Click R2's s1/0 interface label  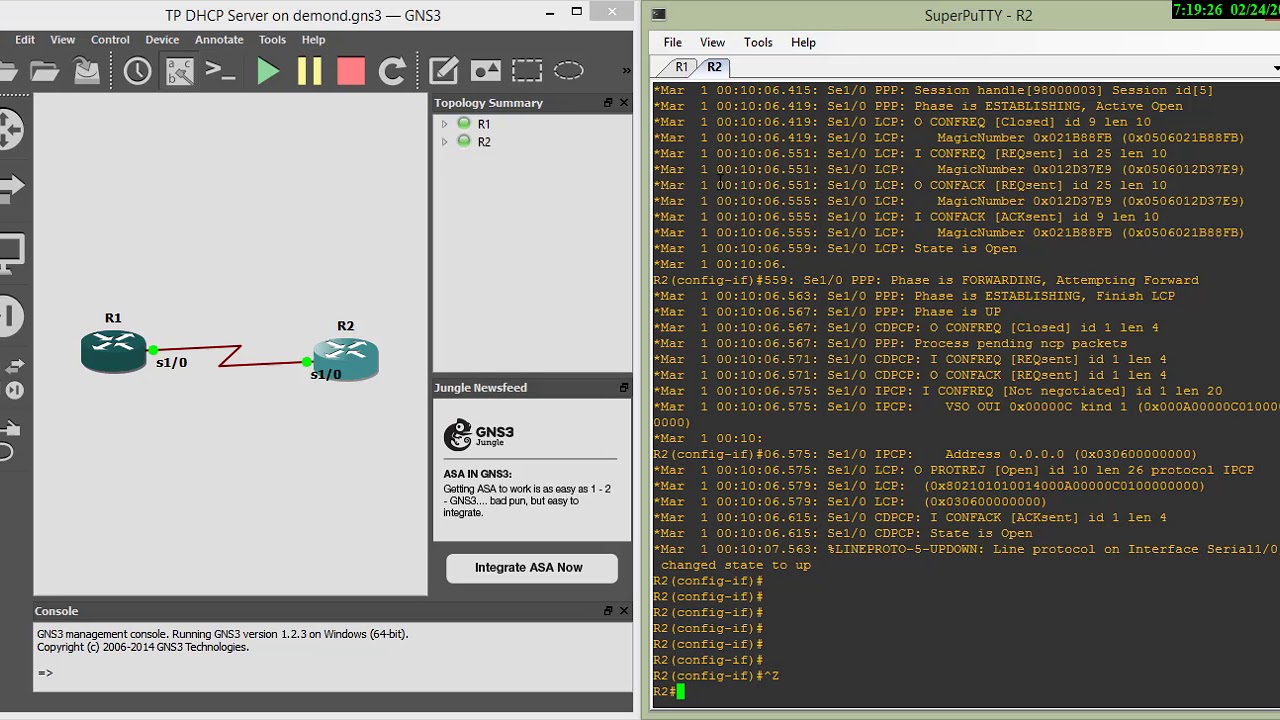point(326,375)
